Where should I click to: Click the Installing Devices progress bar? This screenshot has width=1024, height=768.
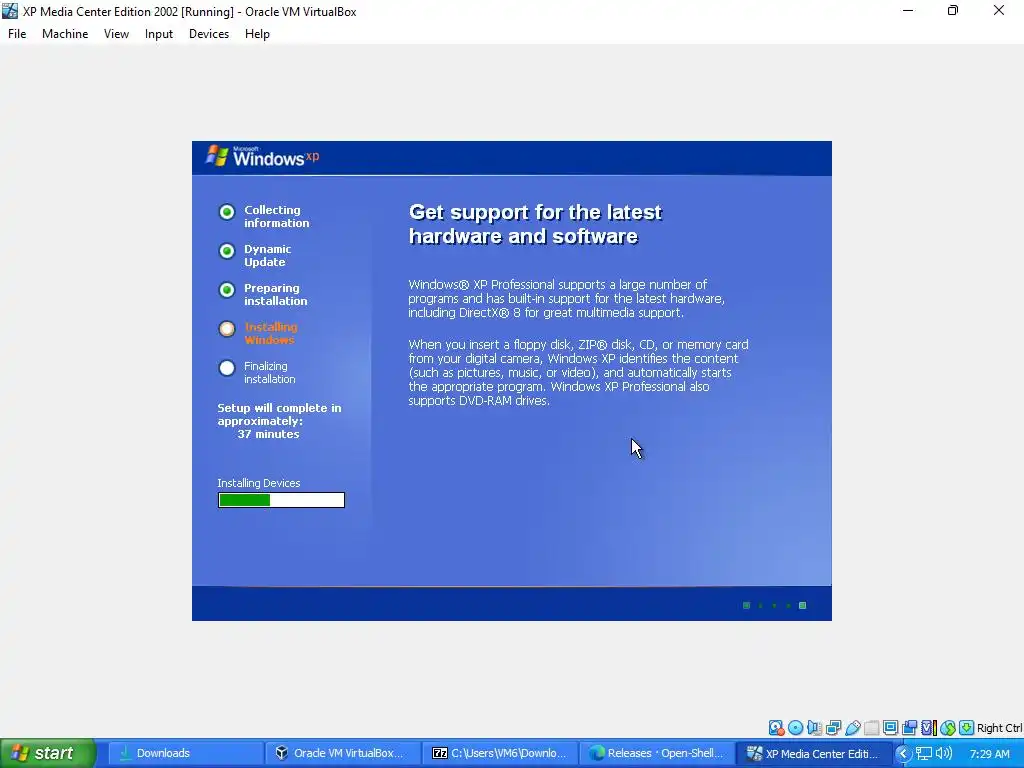pyautogui.click(x=281, y=500)
